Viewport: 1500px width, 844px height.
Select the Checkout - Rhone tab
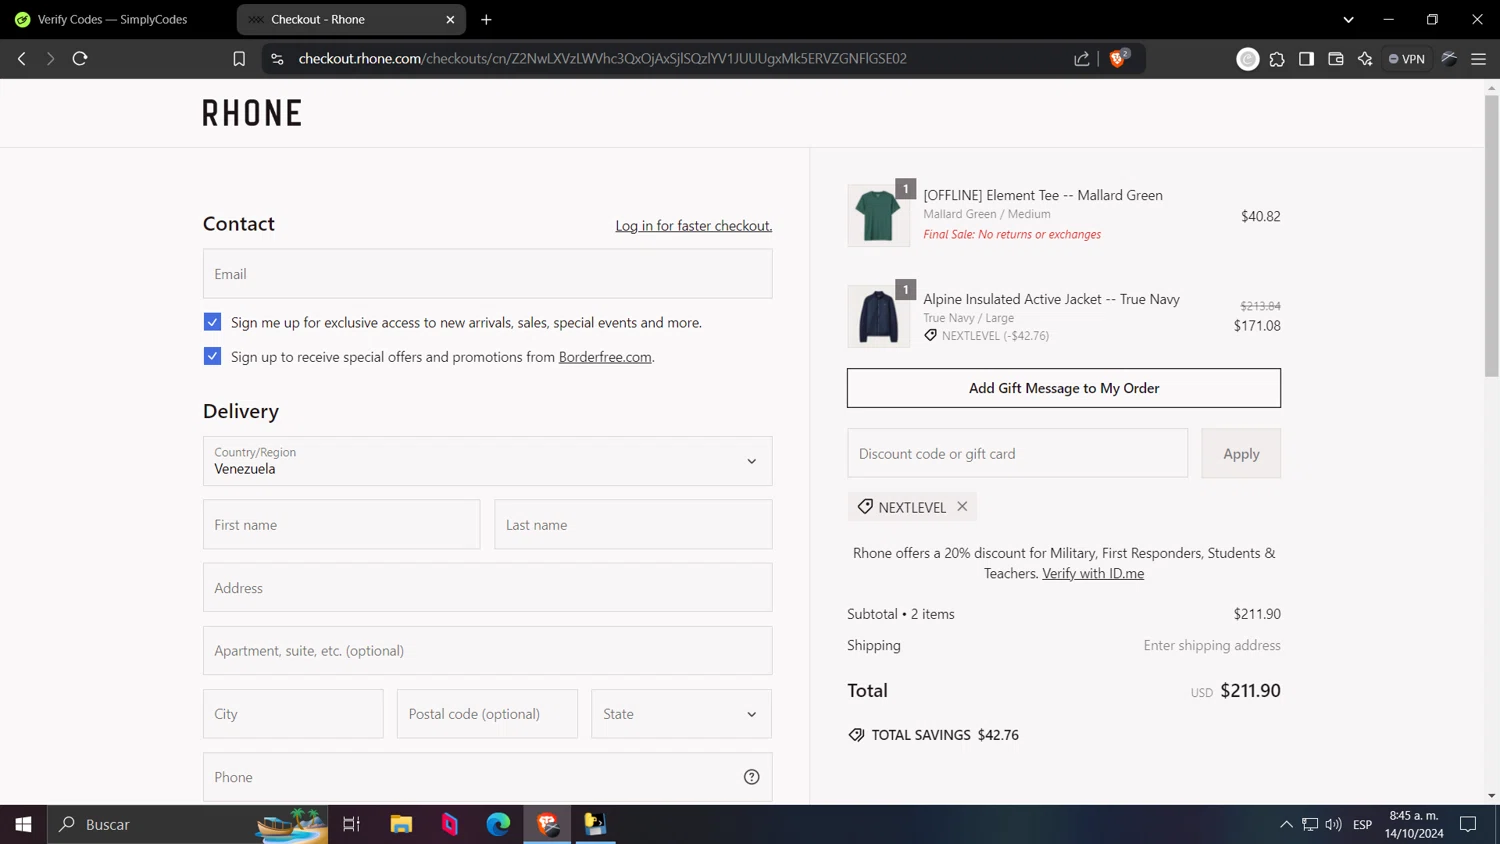pyautogui.click(x=352, y=19)
